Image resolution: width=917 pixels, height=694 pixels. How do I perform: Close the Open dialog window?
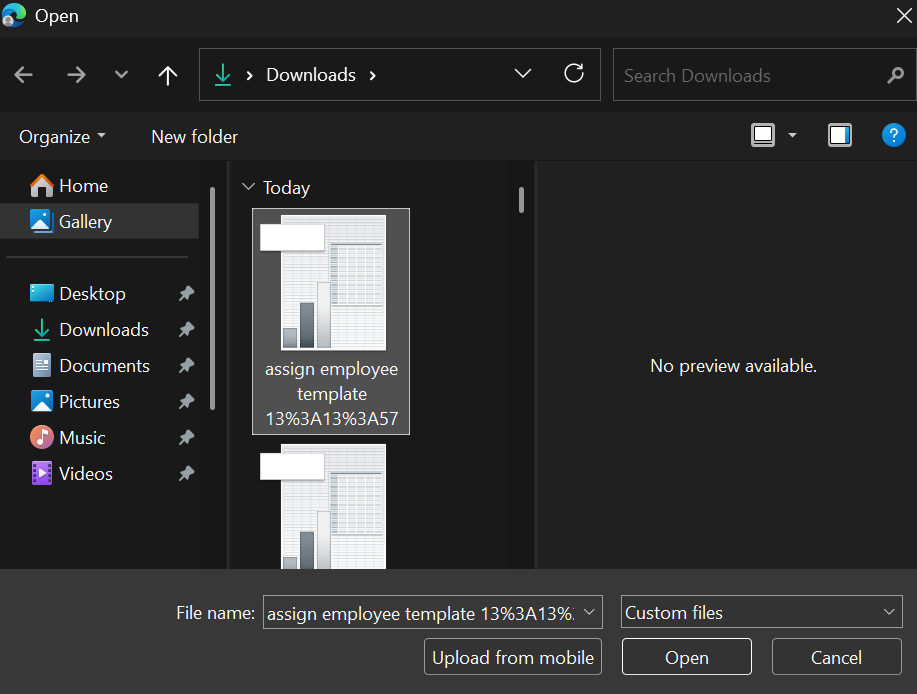click(x=903, y=16)
